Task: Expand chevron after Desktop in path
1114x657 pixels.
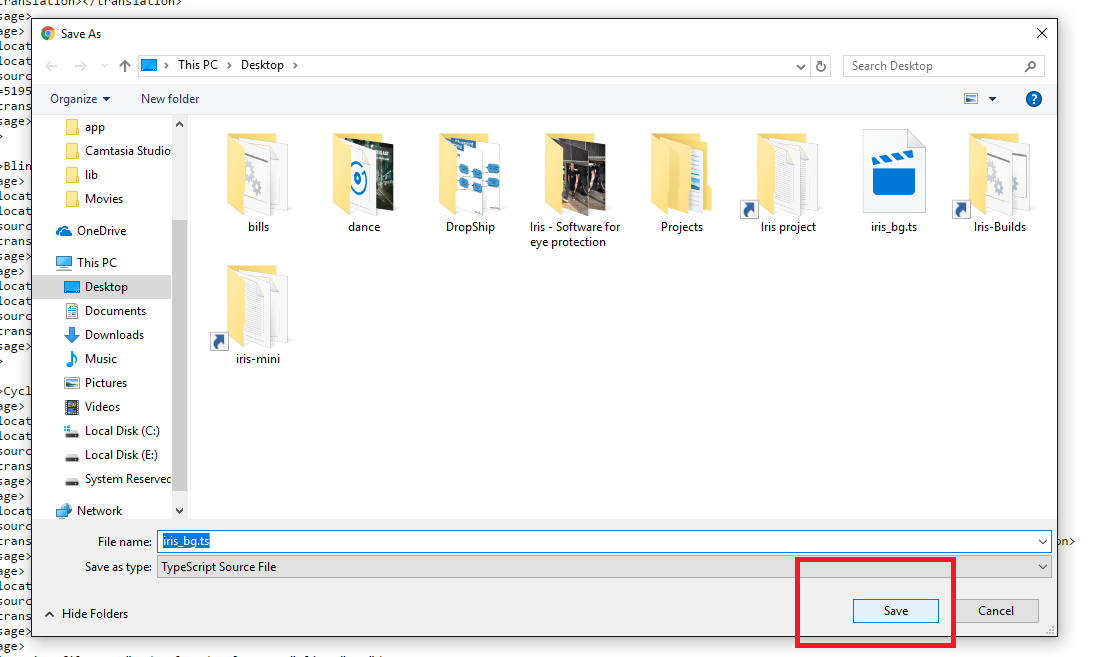Action: pyautogui.click(x=295, y=65)
